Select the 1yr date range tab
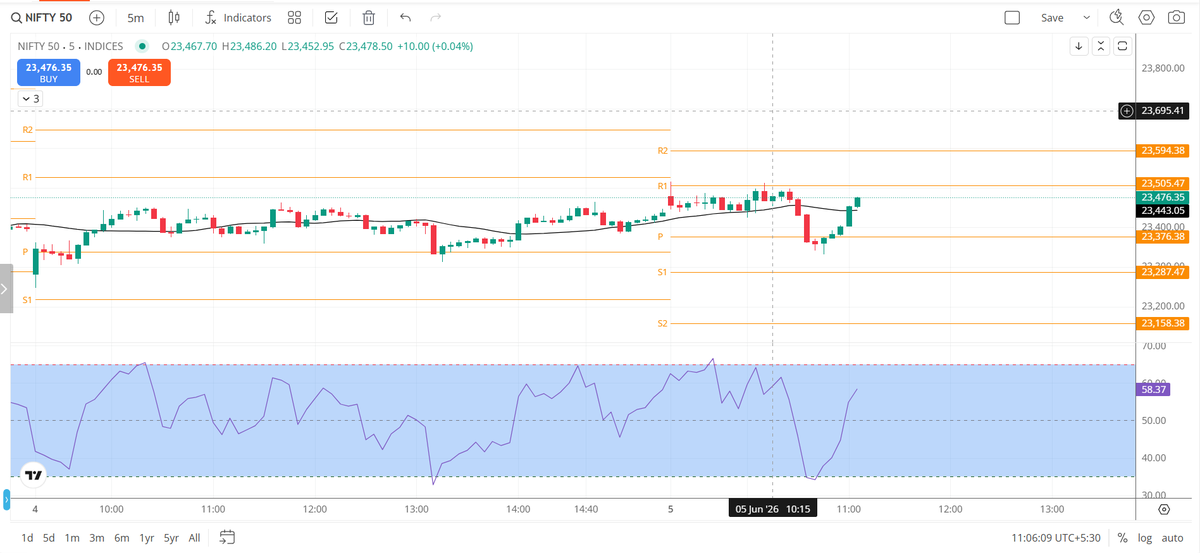This screenshot has width=1200, height=553. tap(147, 537)
